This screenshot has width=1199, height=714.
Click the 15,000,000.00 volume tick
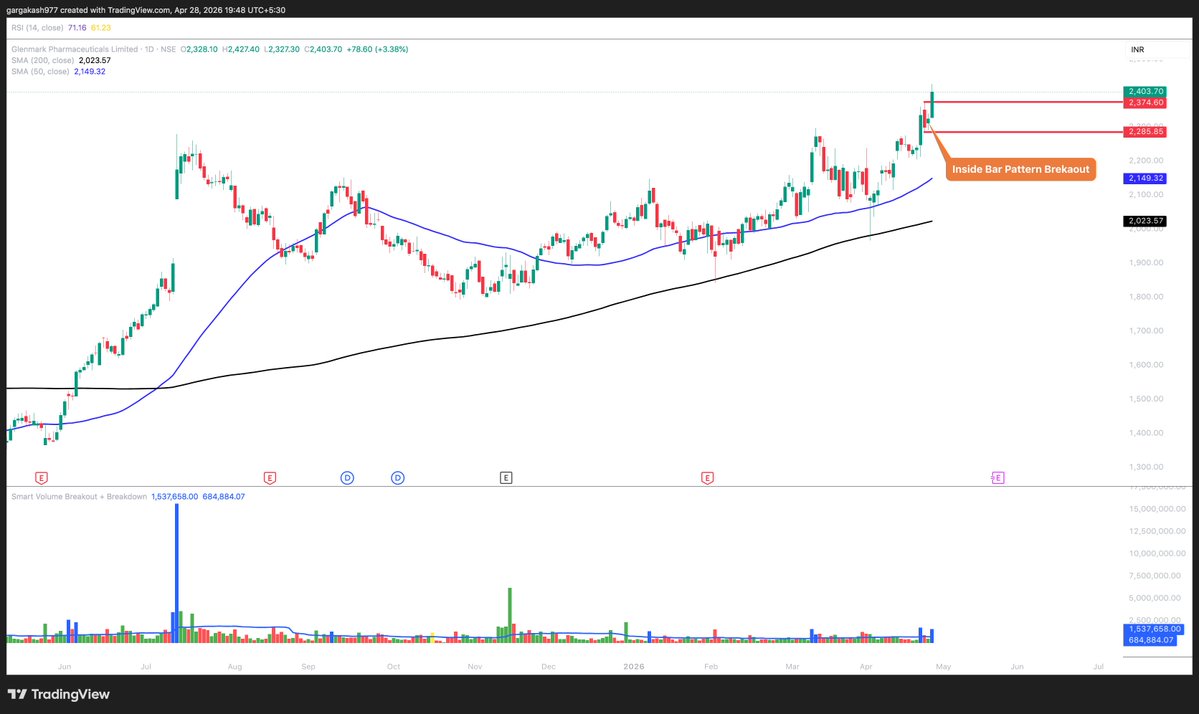(1156, 509)
